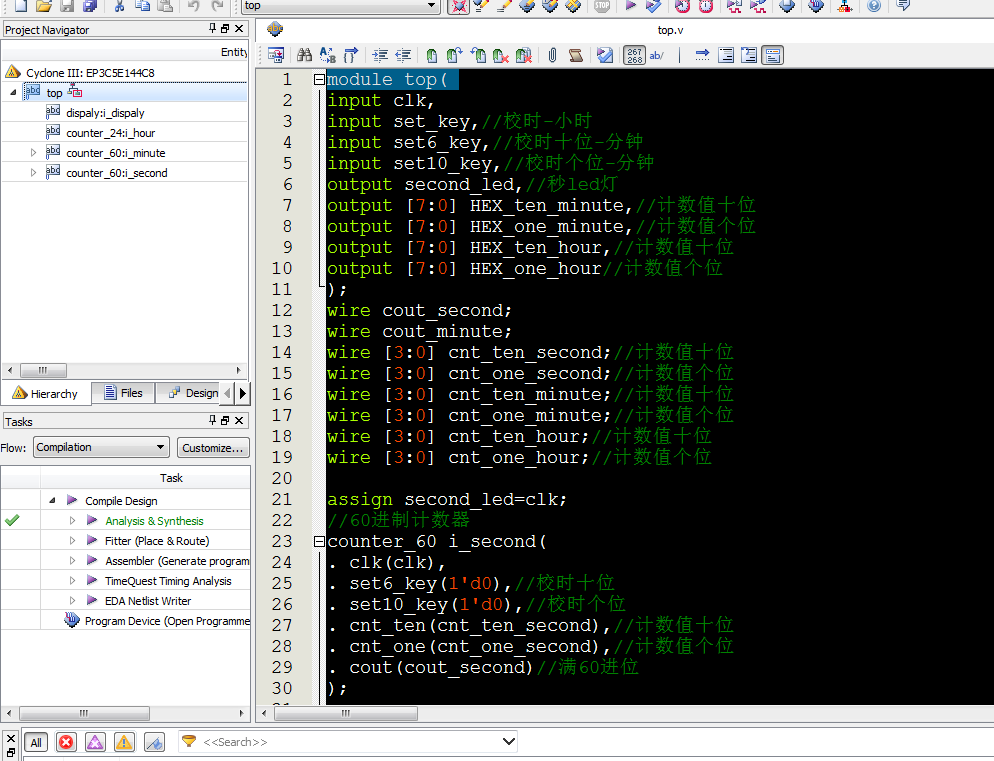
Task: Start Analysis & Synthesis toolbar icon
Action: (x=653, y=6)
